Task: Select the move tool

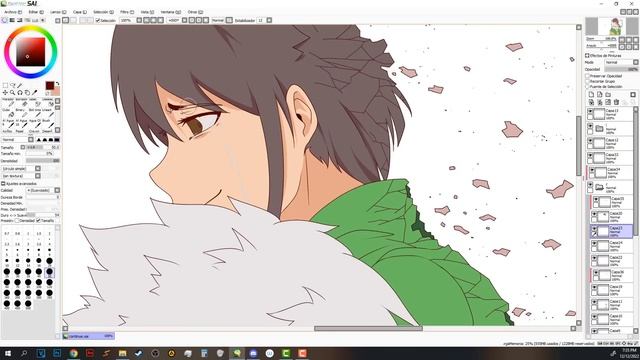Action: [5, 93]
